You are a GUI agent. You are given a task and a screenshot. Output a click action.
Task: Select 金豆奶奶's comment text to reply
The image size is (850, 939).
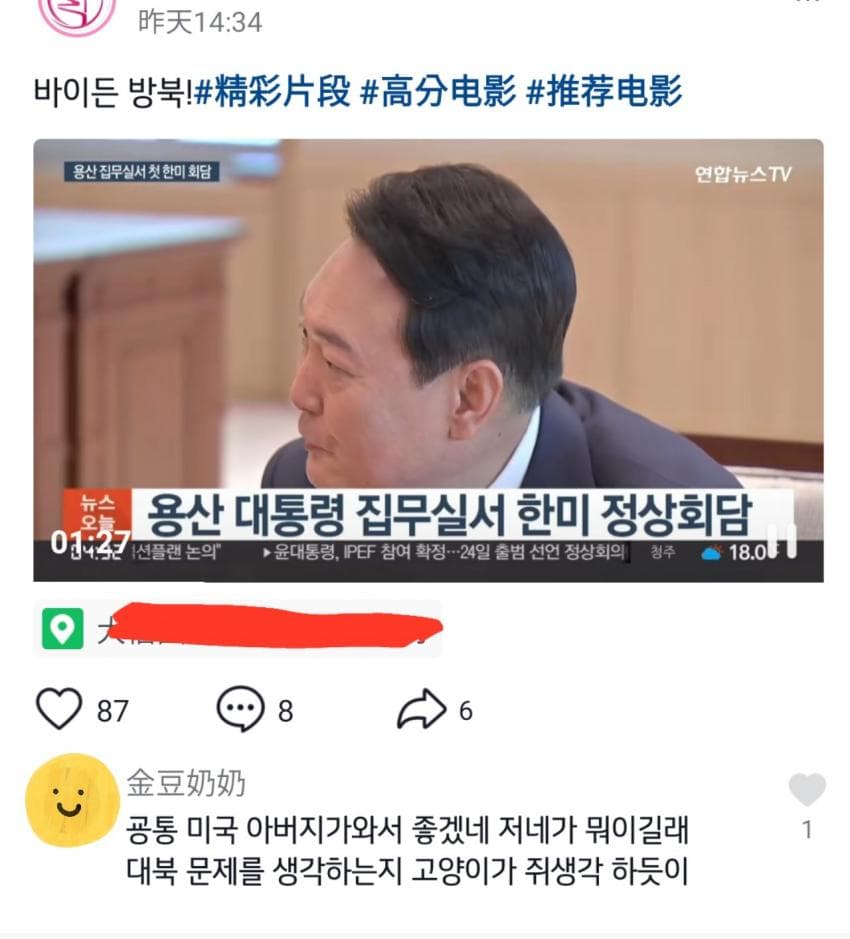pyautogui.click(x=407, y=850)
